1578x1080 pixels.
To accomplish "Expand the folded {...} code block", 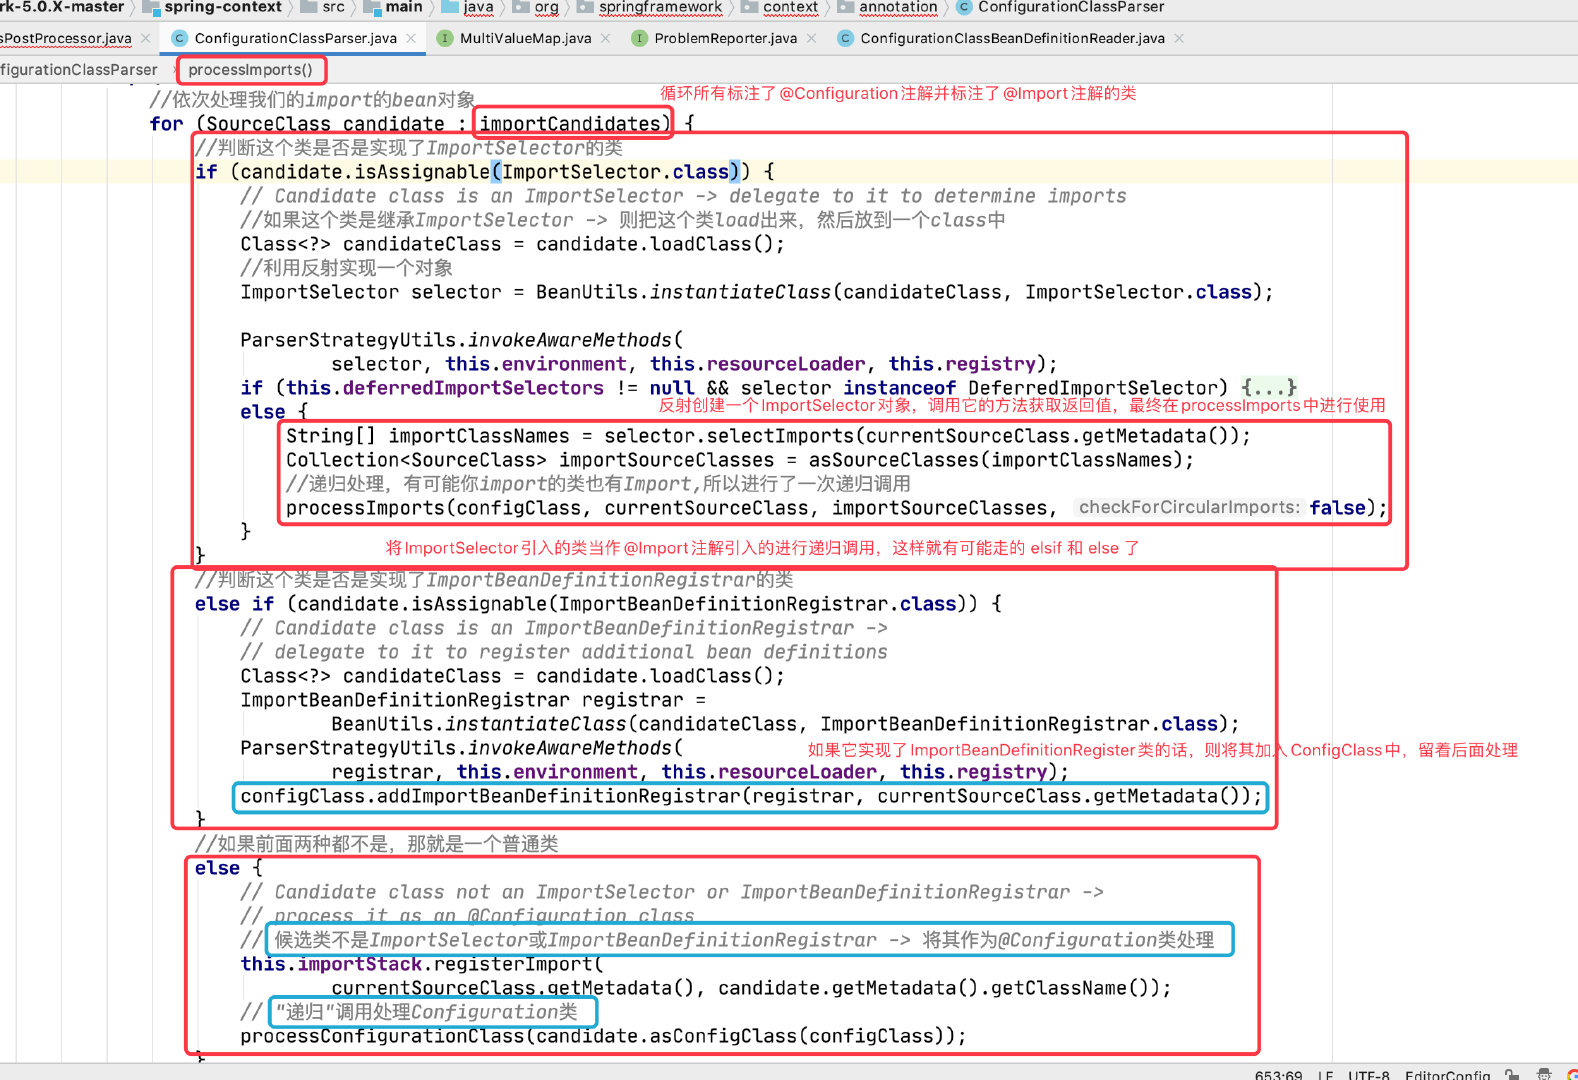I will [x=1268, y=388].
